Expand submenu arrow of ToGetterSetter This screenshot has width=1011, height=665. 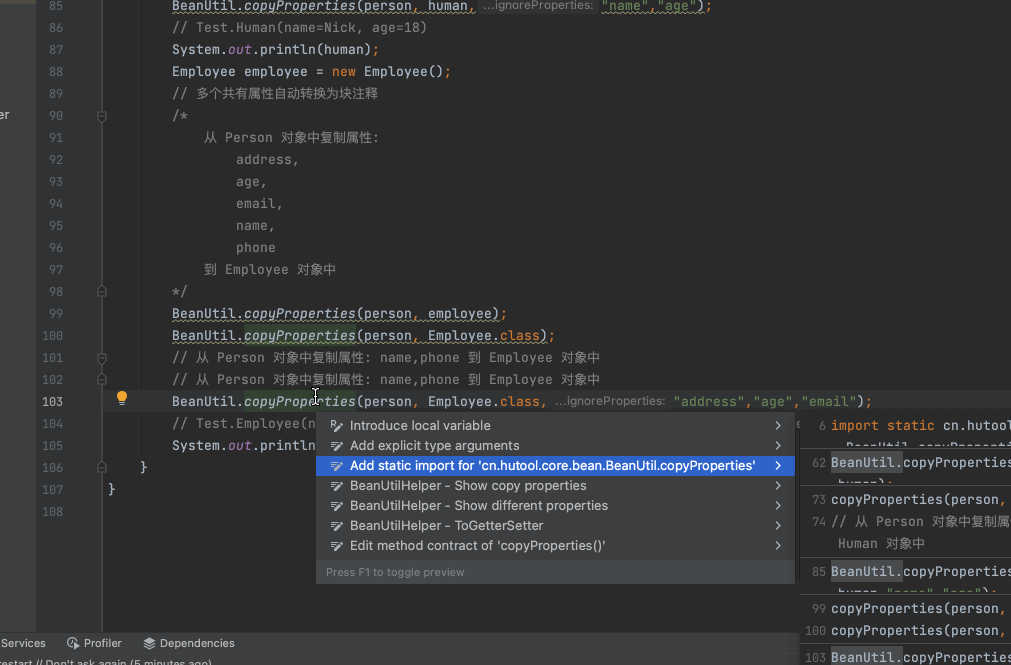tap(778, 526)
